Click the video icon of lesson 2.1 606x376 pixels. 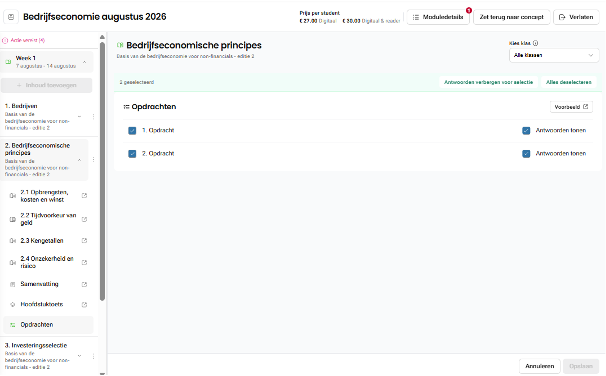13,196
